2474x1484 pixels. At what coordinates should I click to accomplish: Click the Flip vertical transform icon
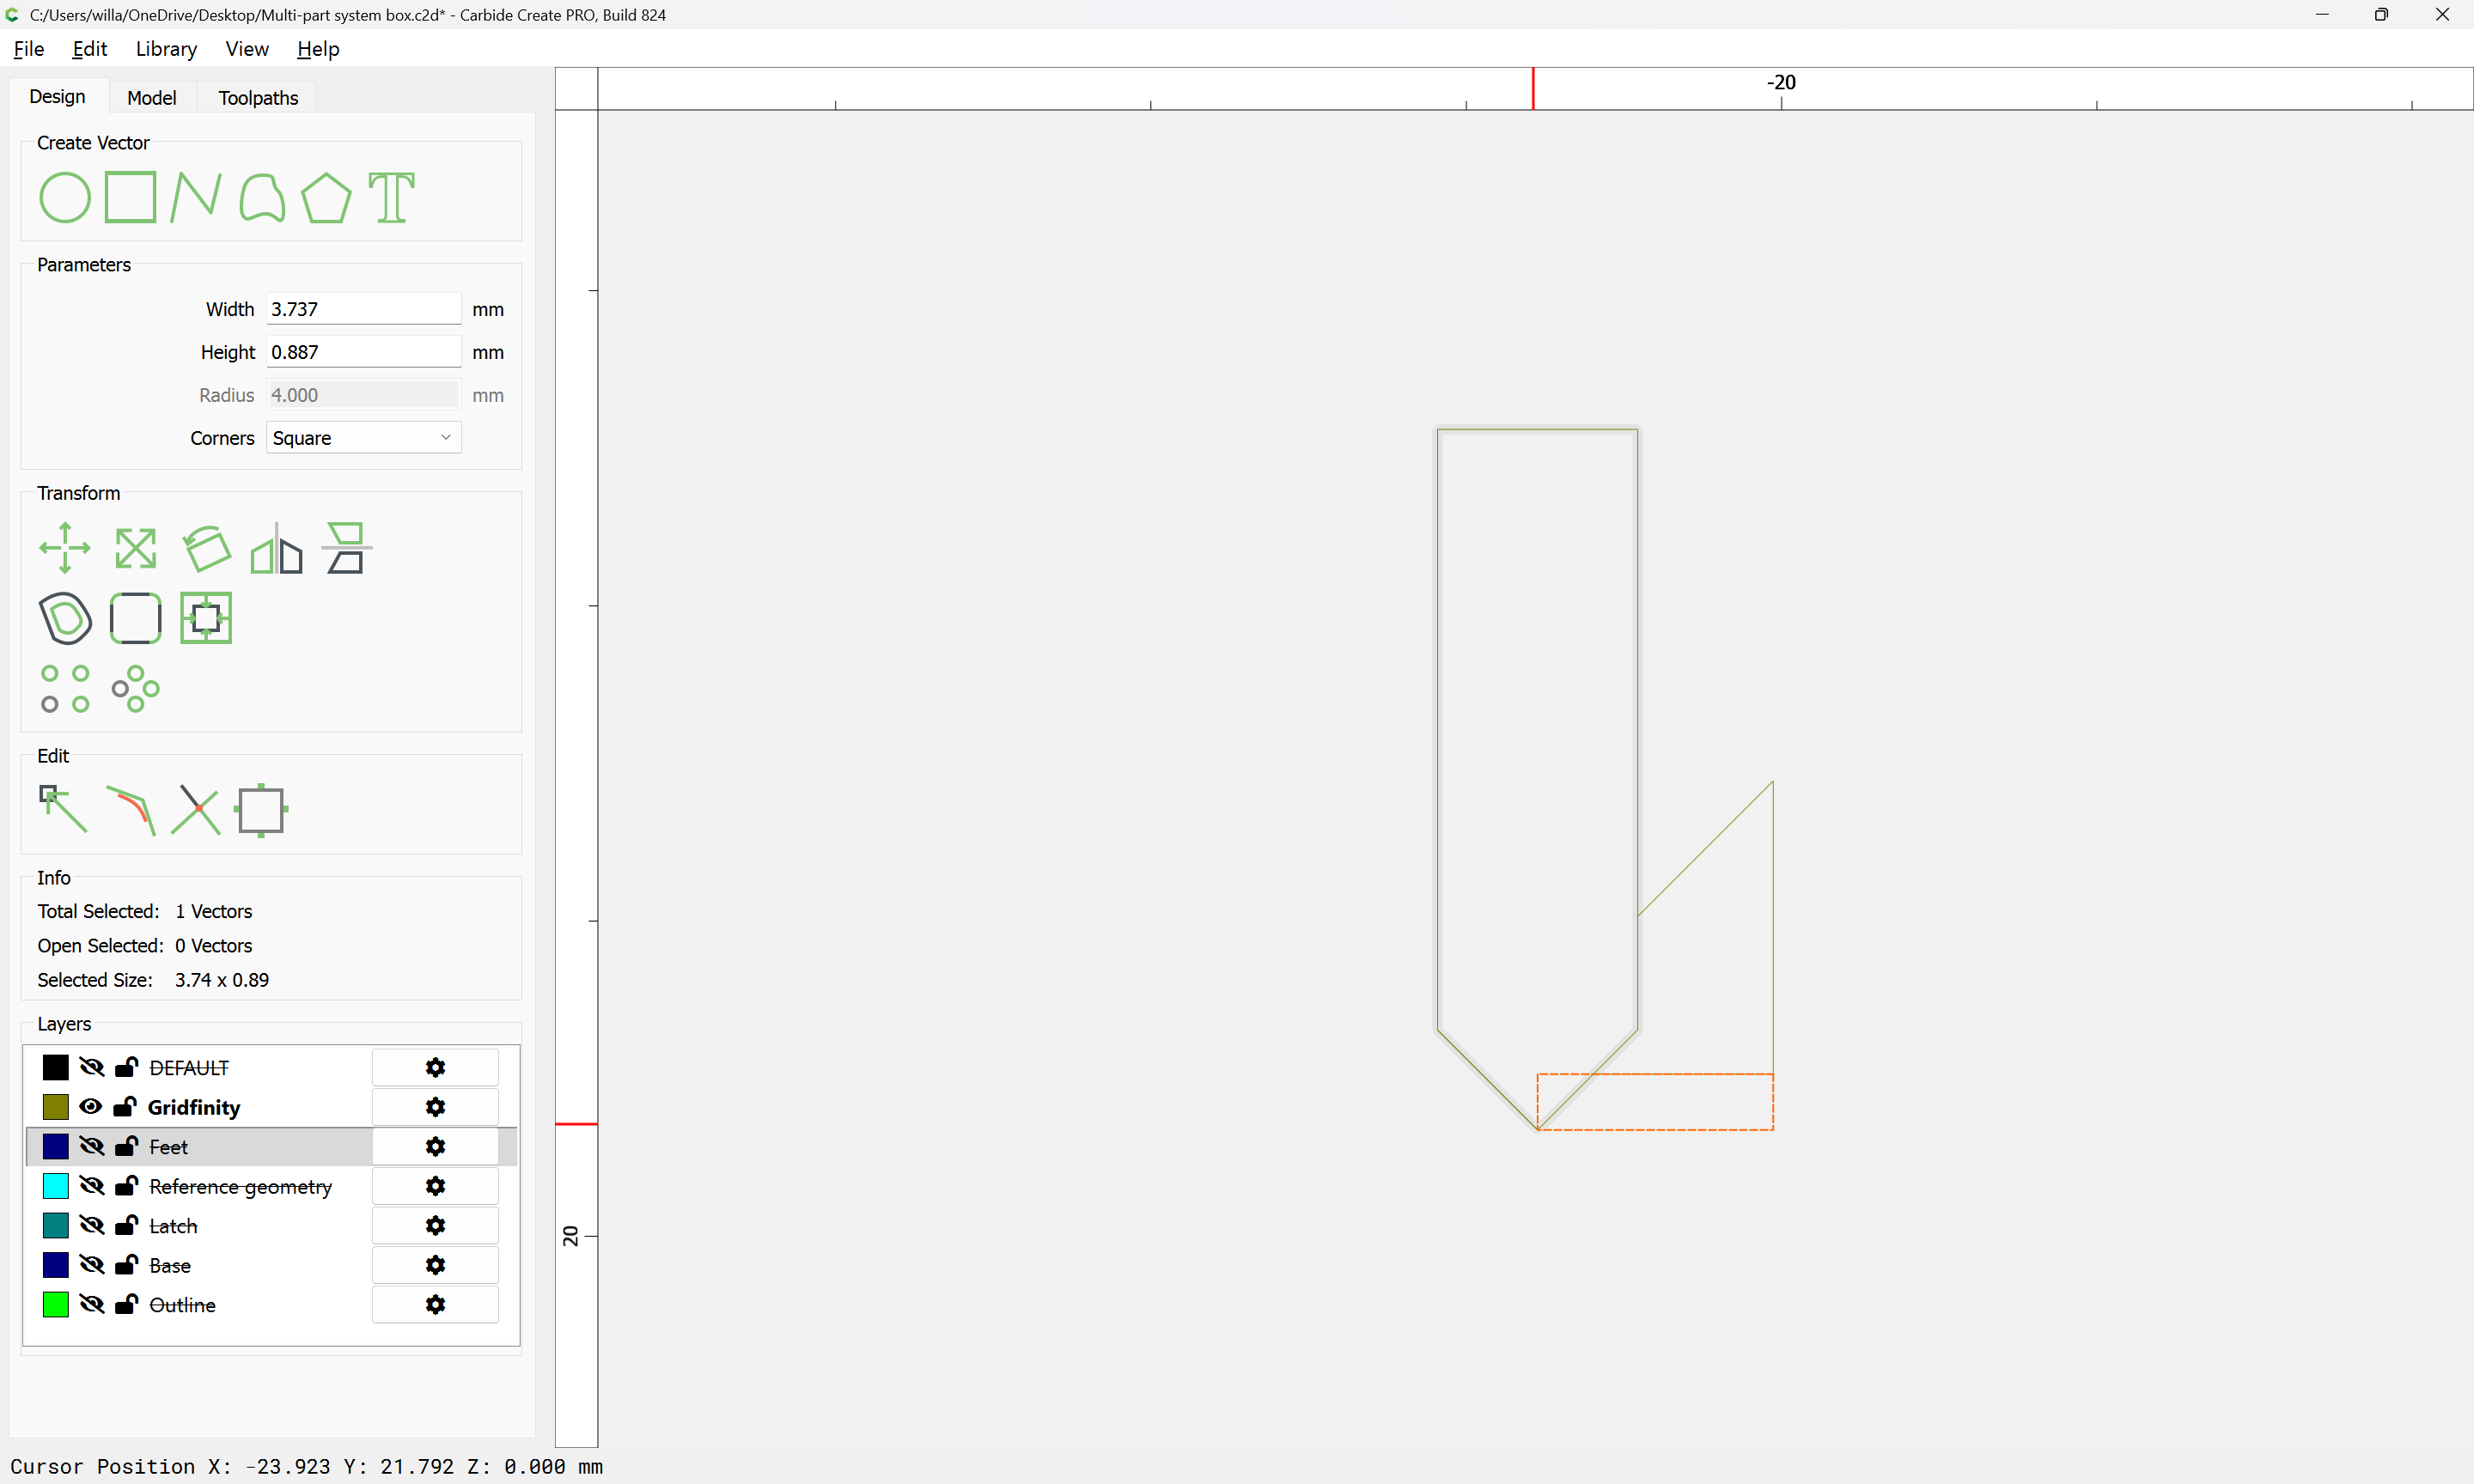(x=346, y=548)
